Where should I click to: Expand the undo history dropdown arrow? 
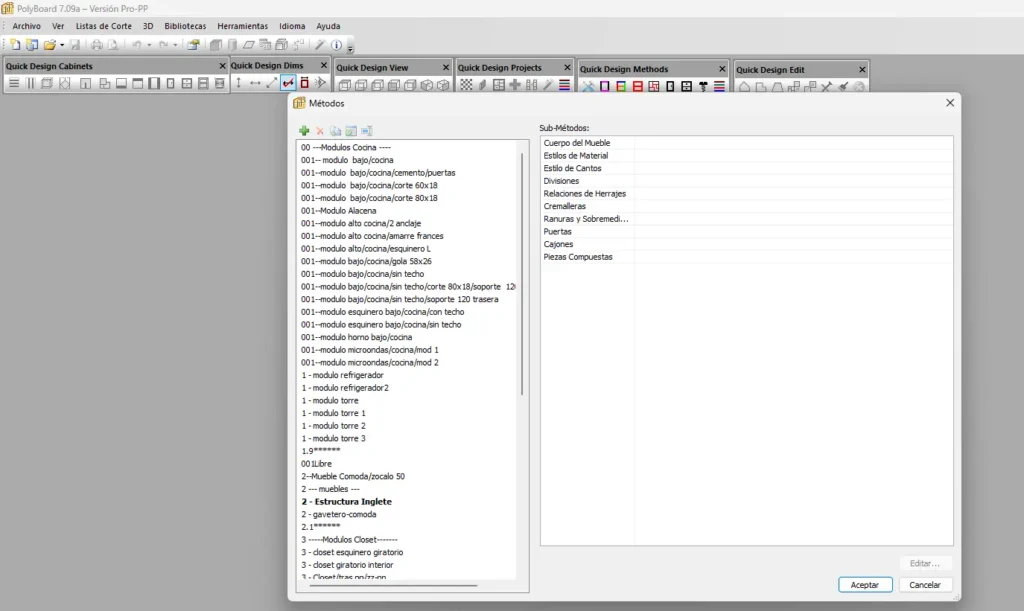coord(149,45)
